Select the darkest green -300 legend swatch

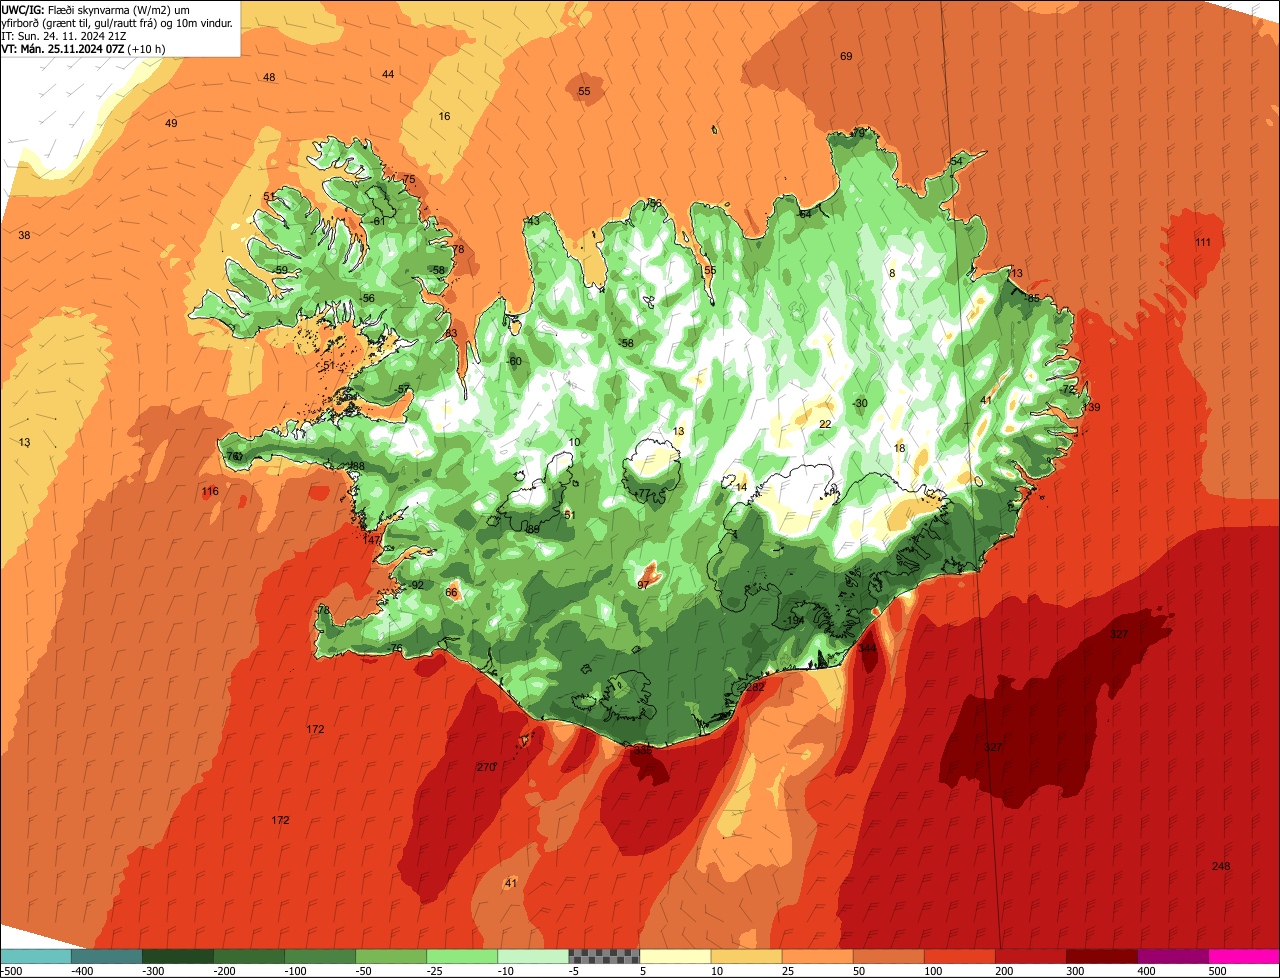[x=177, y=956]
